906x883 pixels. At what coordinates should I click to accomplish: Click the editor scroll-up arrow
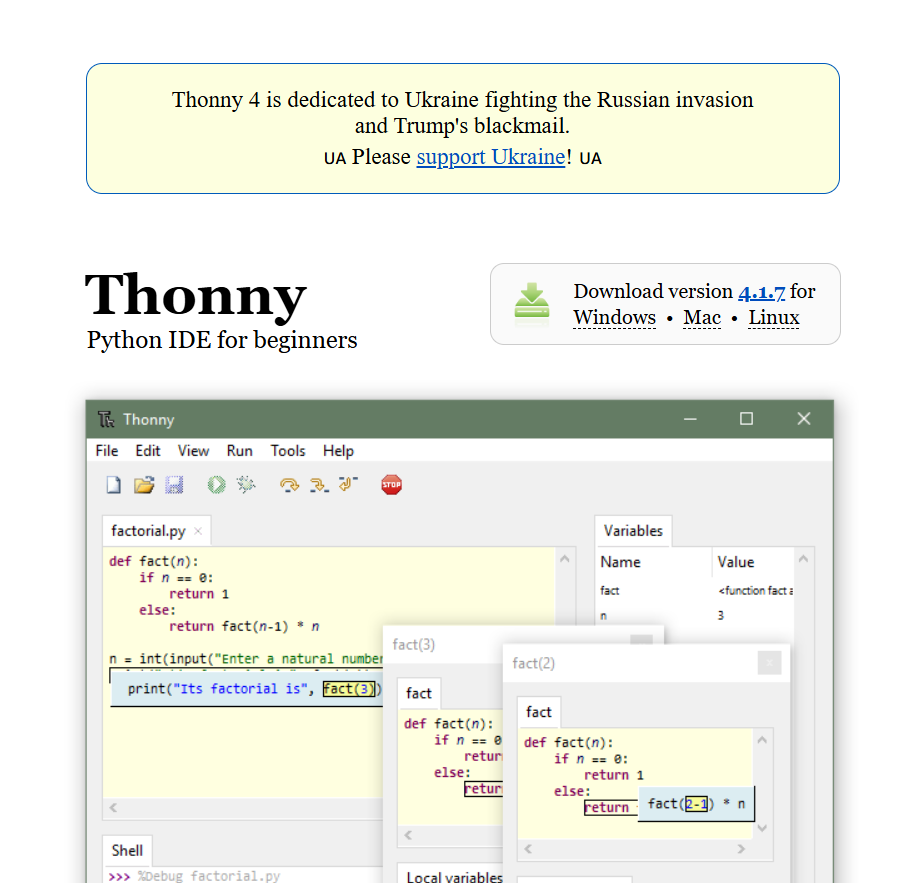coord(565,559)
